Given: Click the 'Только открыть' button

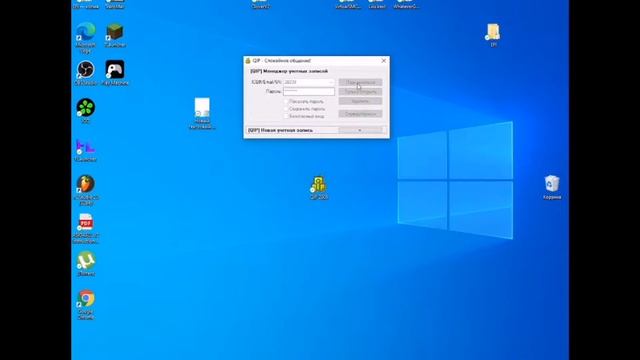Looking at the screenshot, I should 360,92.
